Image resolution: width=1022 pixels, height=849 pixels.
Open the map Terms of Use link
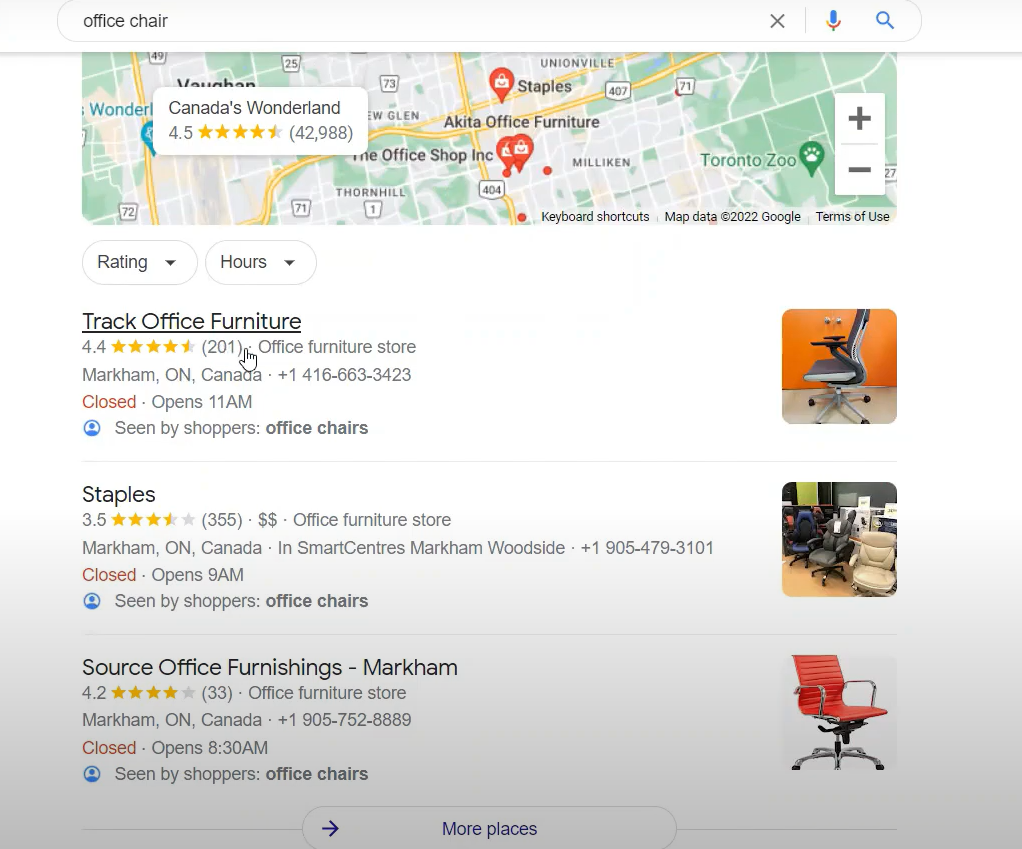click(x=853, y=216)
